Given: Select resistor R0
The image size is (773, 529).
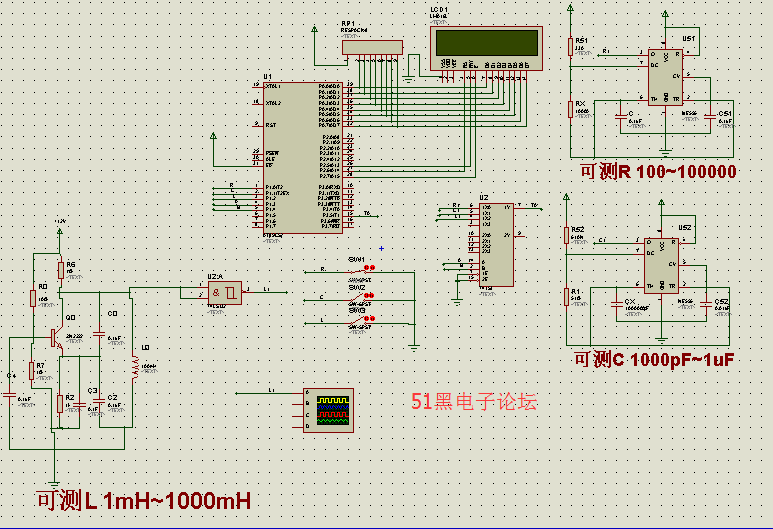Looking at the screenshot, I should pyautogui.click(x=33, y=298).
